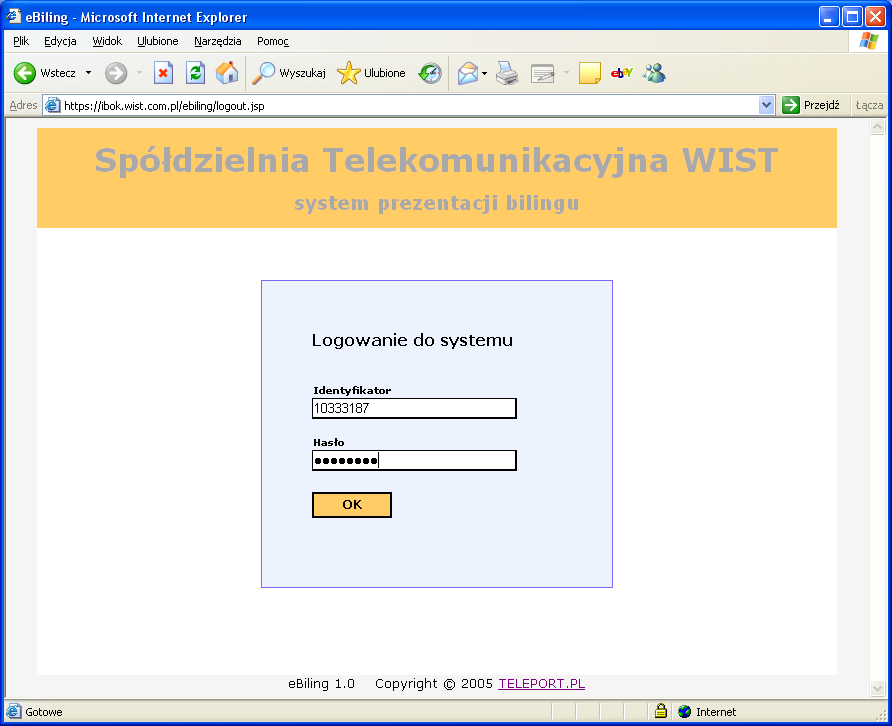Click the Edit page icon

click(x=542, y=73)
